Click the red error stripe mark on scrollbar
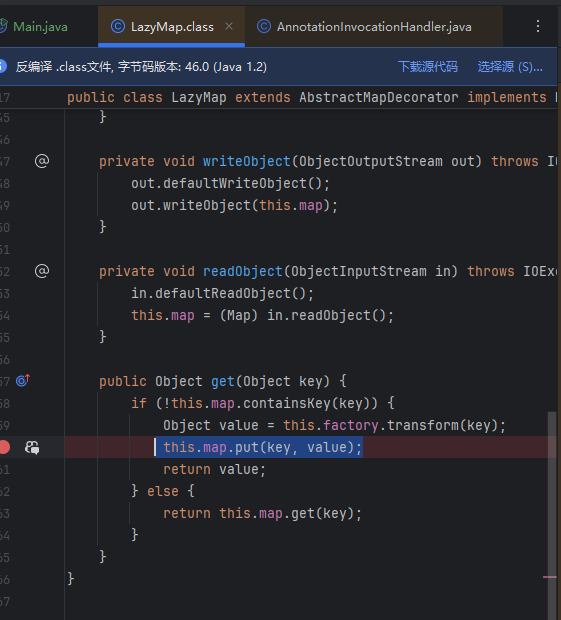Viewport: 561px width, 620px height. pos(550,577)
